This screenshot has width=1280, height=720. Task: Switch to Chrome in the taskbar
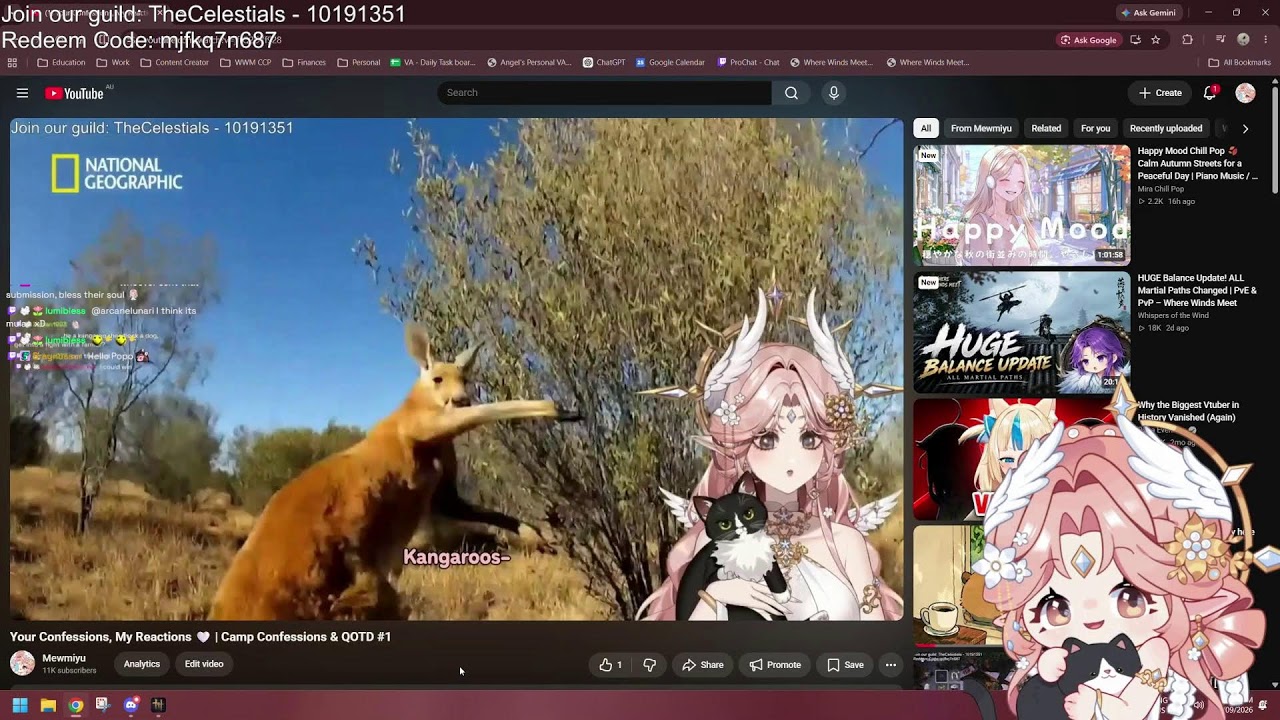[x=75, y=705]
